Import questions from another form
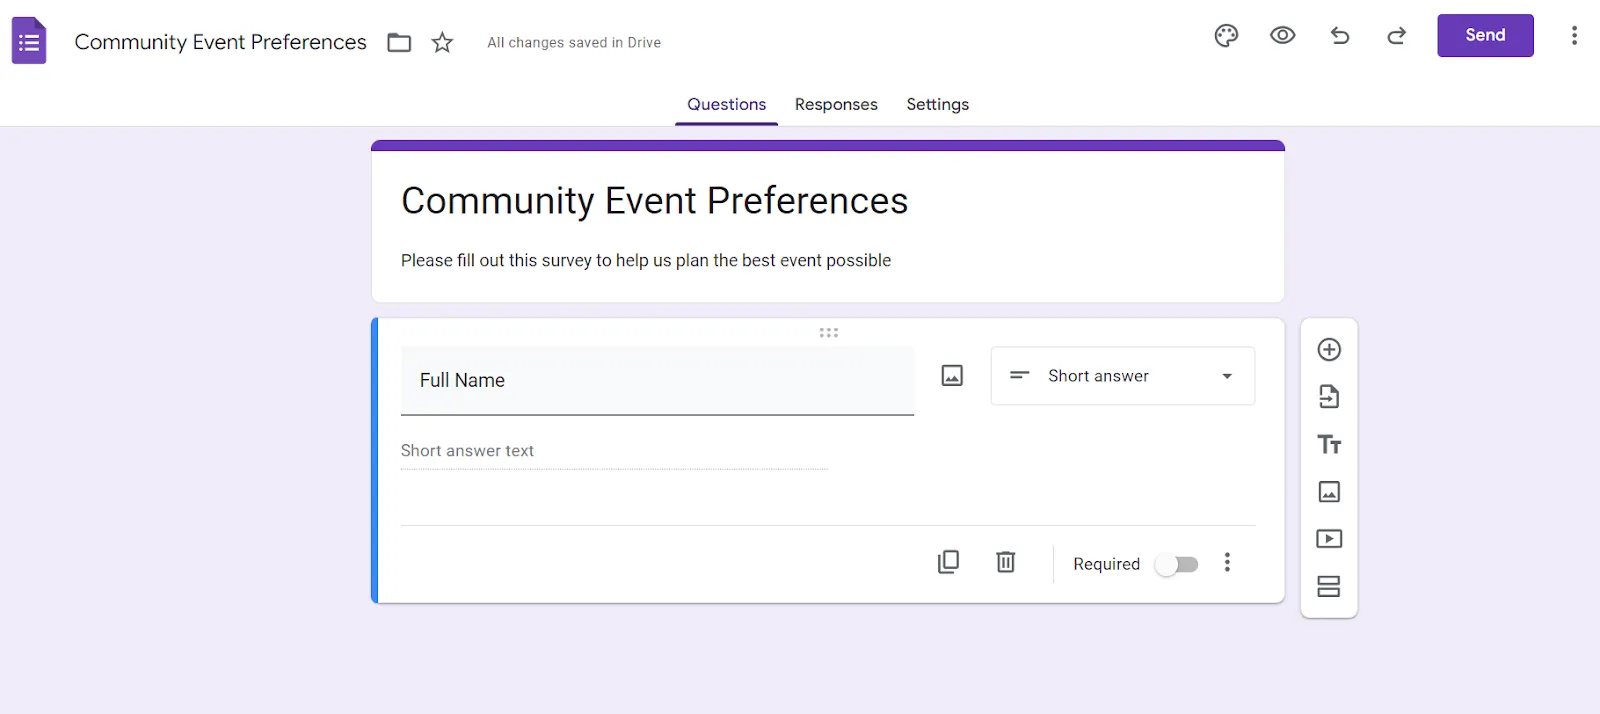 click(1329, 397)
